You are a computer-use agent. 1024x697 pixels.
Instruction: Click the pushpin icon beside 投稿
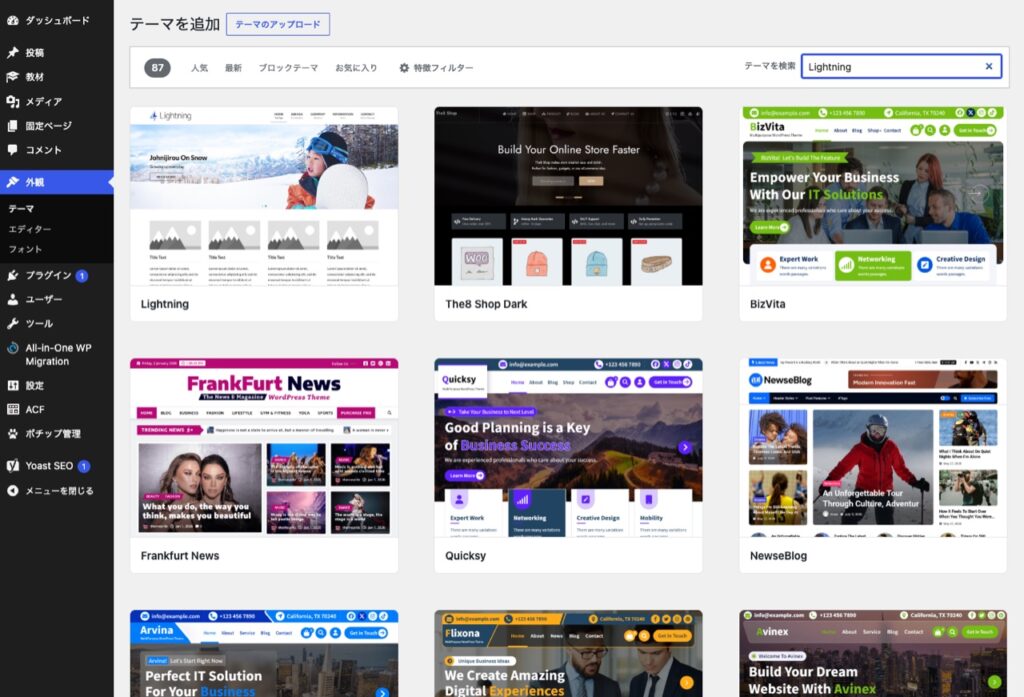point(12,52)
